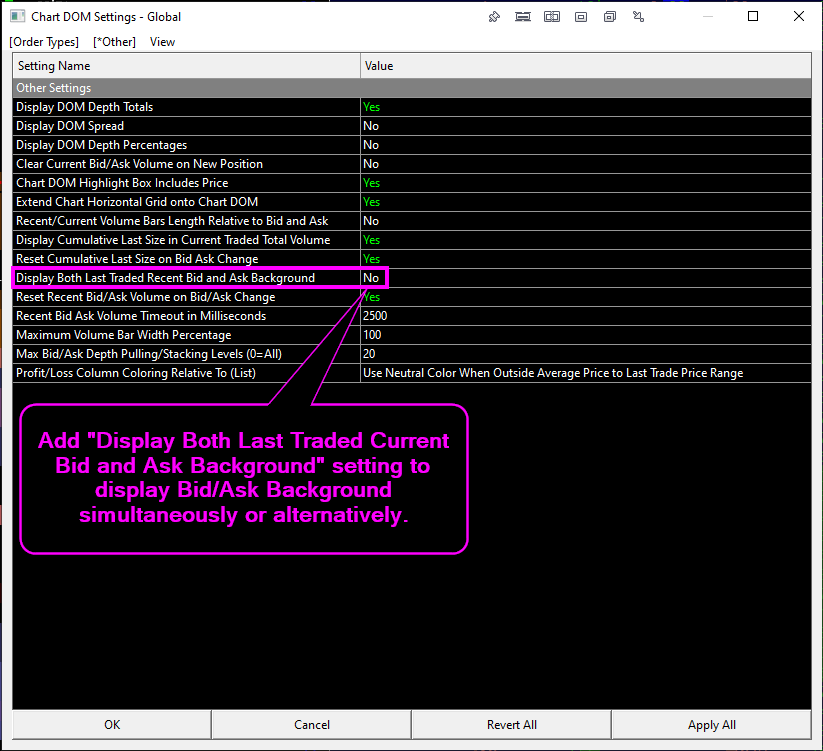Toggle Clear Current Bid/Ask Volume value
The width and height of the screenshot is (823, 751).
[586, 164]
